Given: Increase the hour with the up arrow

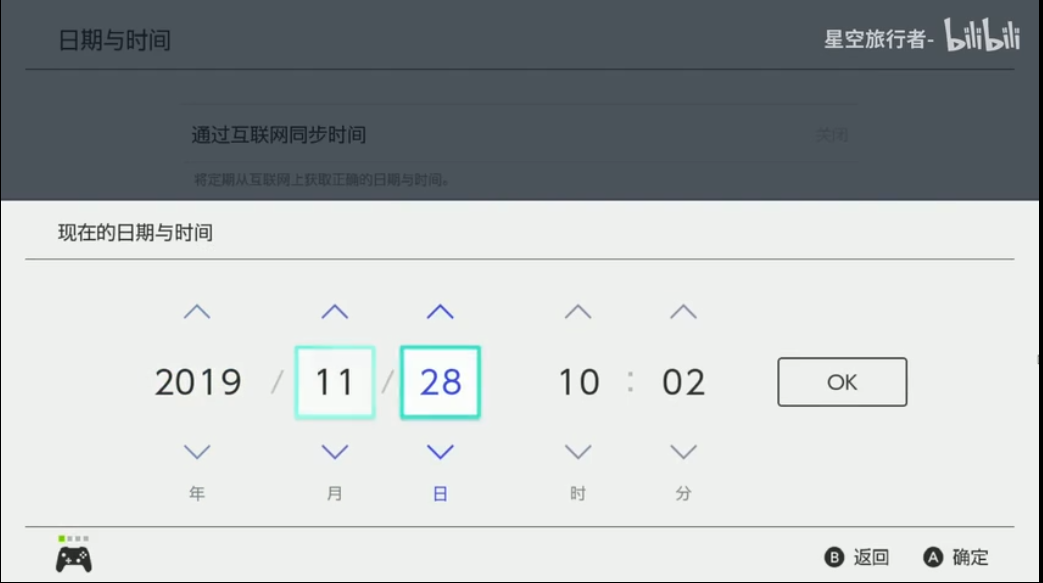Looking at the screenshot, I should click(x=578, y=312).
